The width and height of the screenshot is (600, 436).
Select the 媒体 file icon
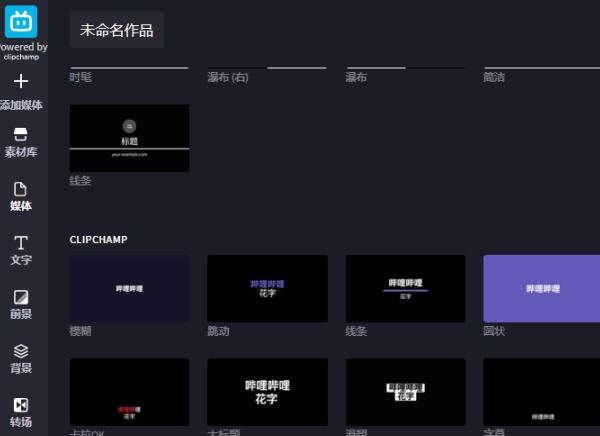tap(21, 189)
